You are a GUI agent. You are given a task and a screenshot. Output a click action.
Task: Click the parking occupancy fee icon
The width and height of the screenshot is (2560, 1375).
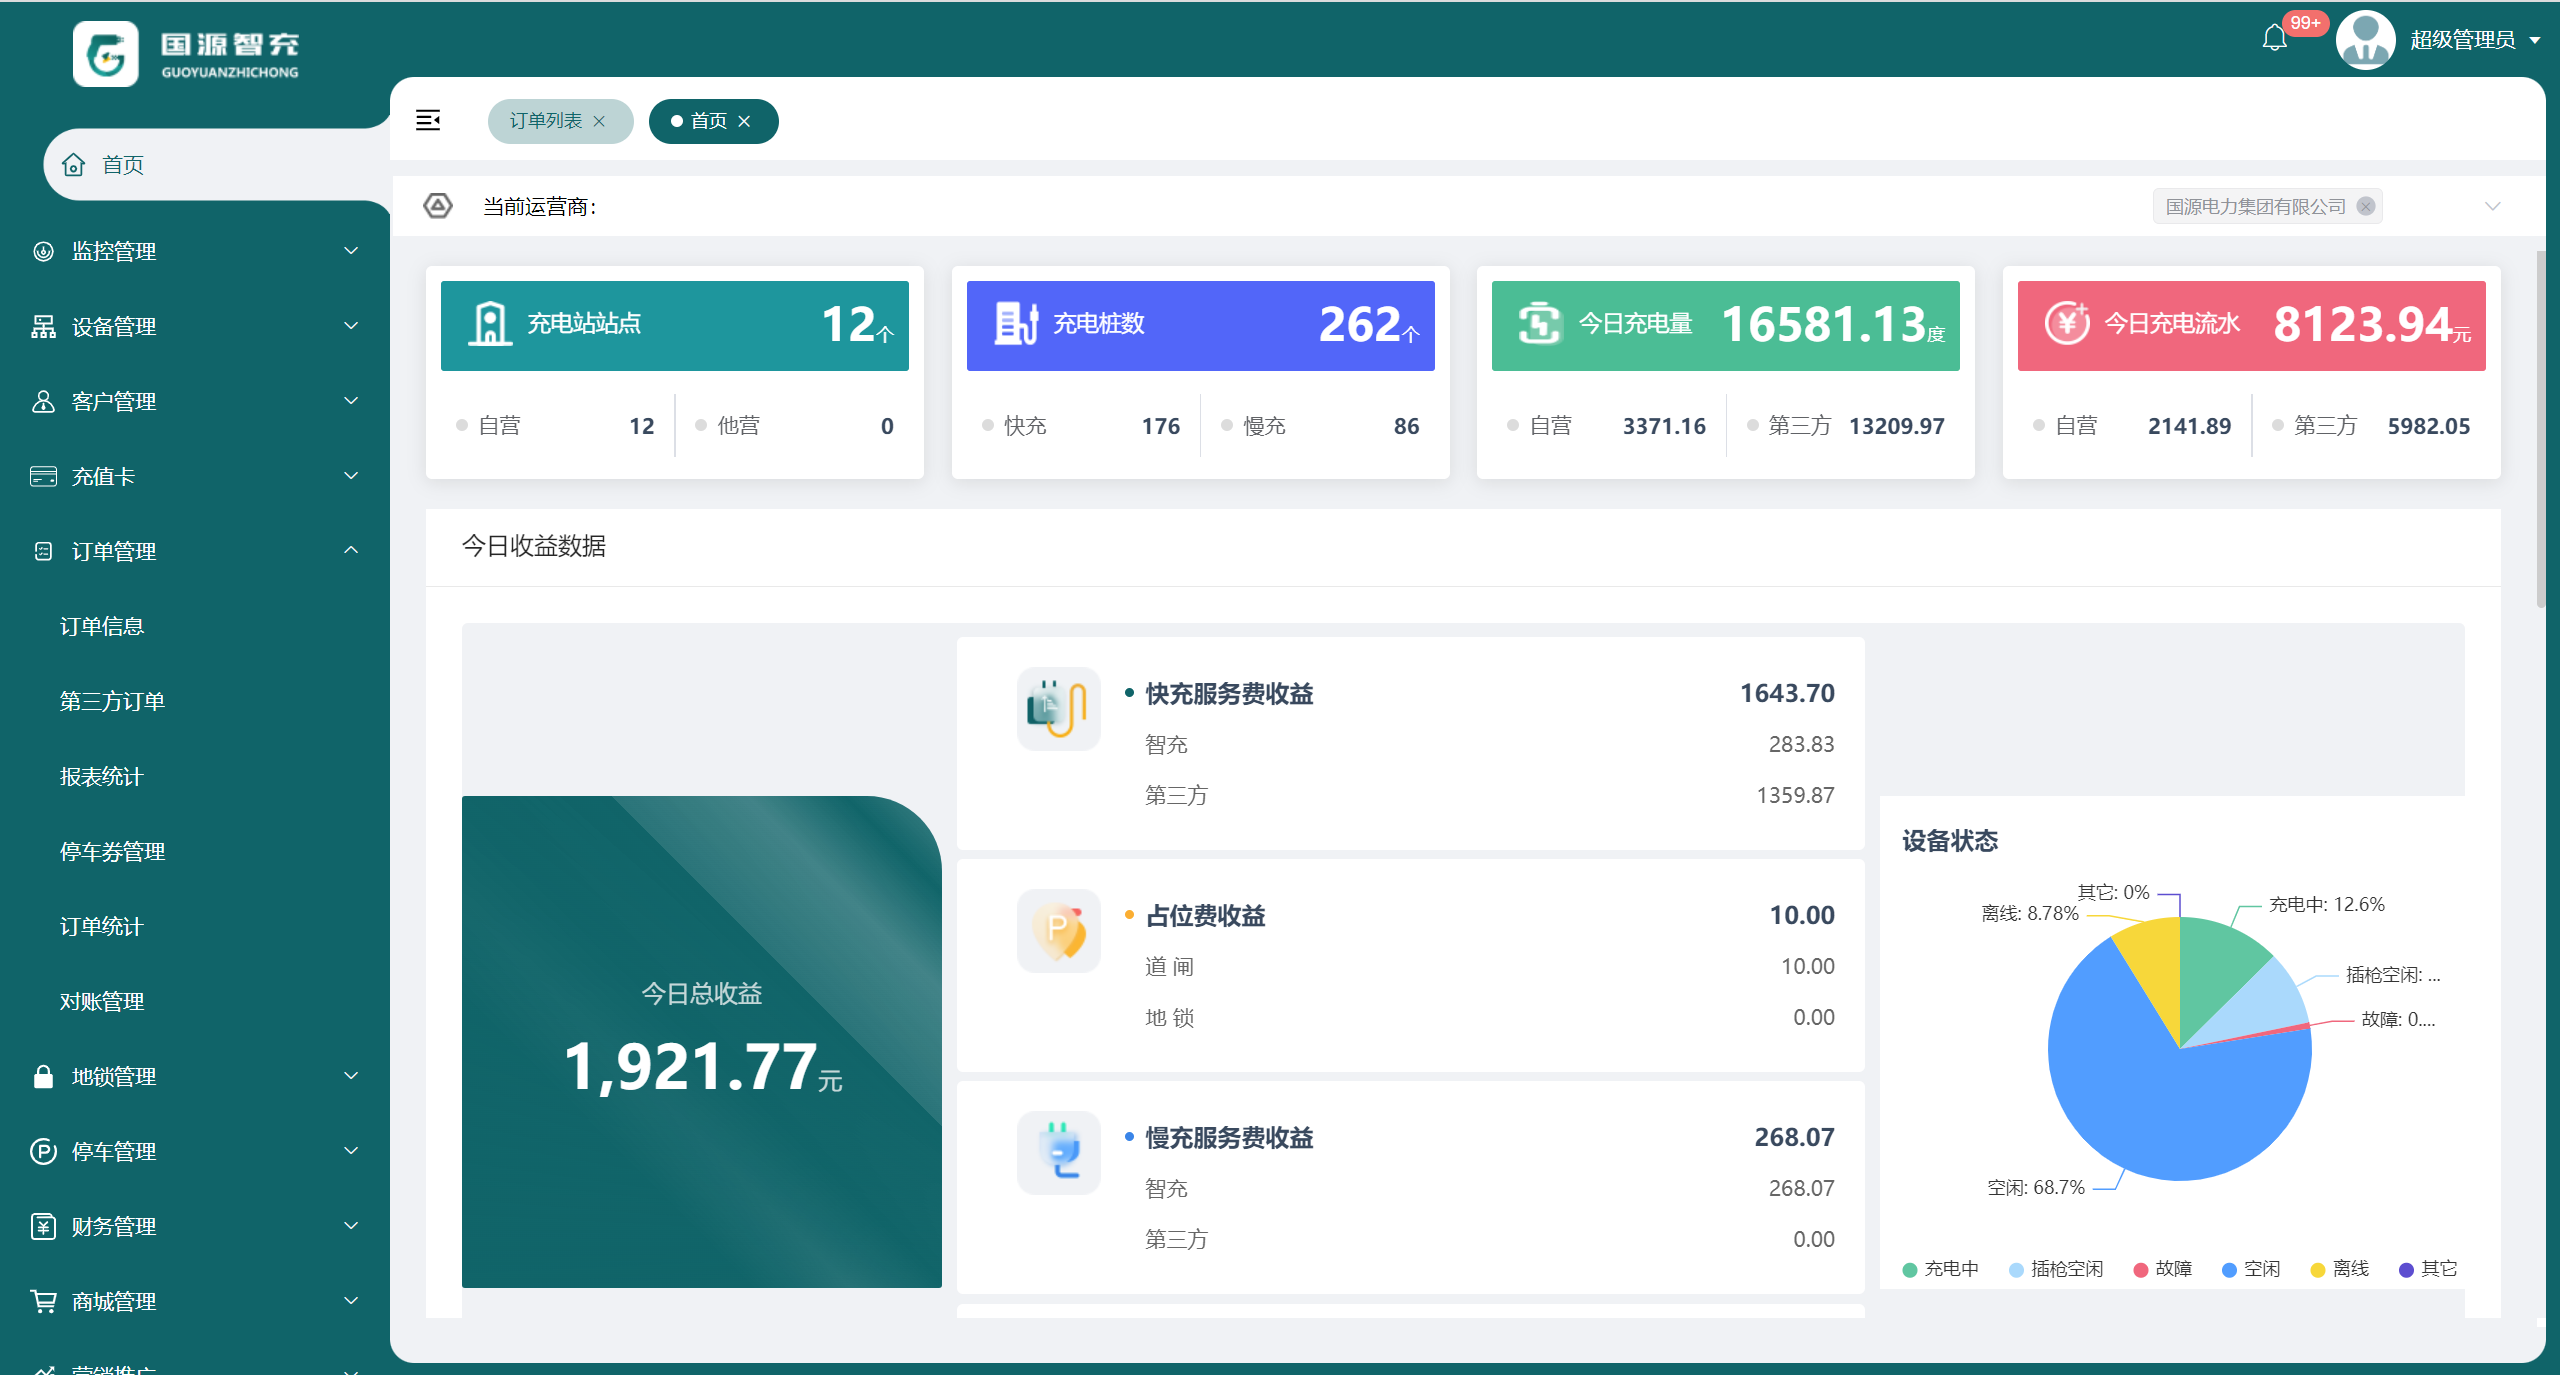tap(1058, 930)
